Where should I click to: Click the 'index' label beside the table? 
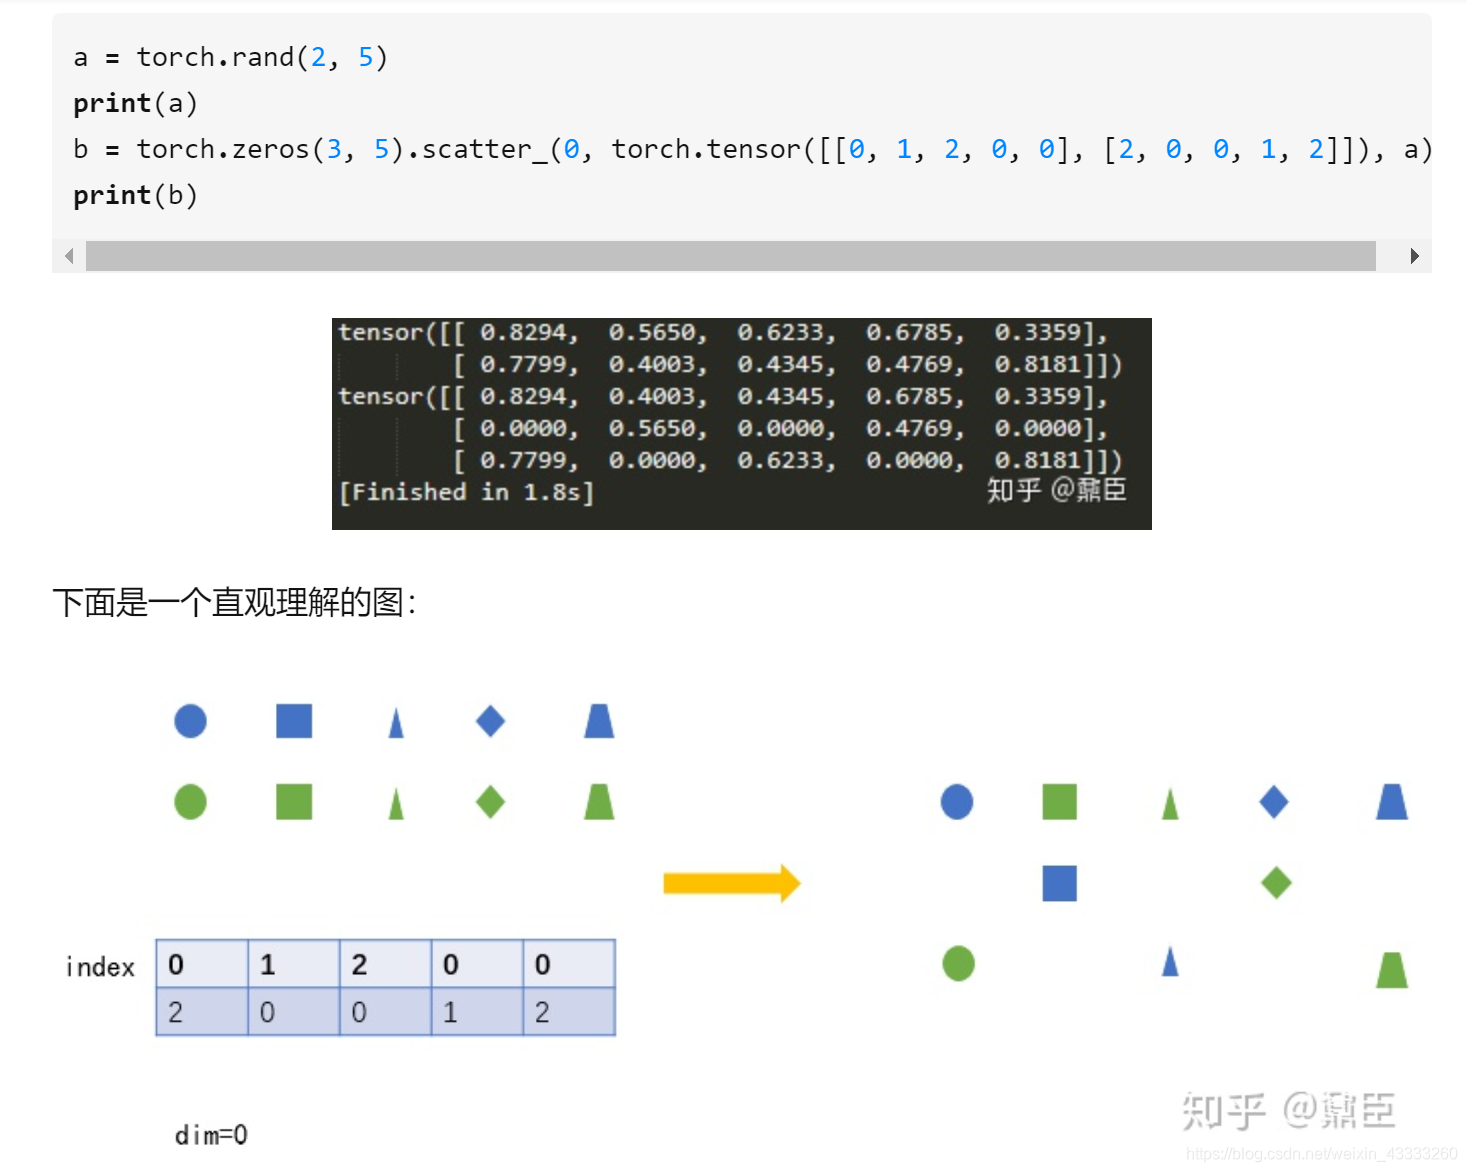[x=100, y=967]
